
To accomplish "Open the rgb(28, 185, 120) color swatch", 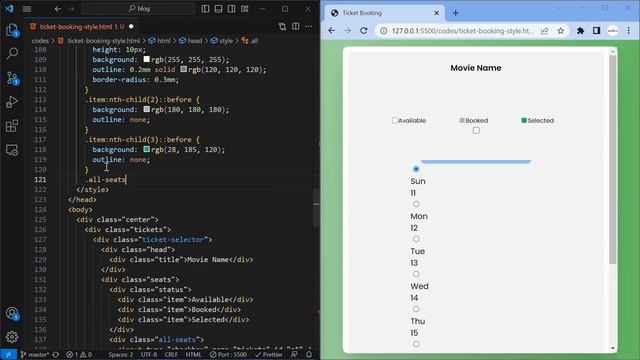I will point(147,149).
